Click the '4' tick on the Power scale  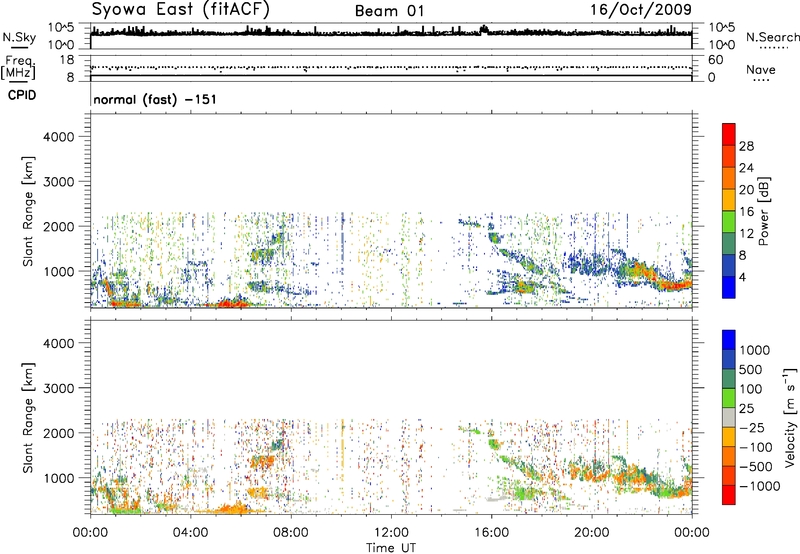pos(742,277)
